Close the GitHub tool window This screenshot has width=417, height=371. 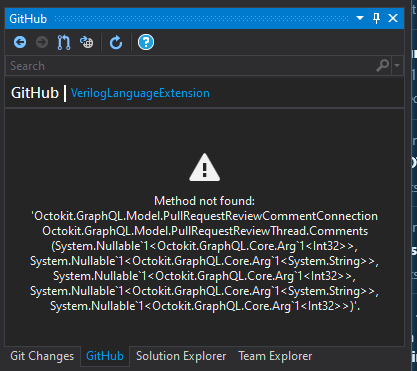click(x=393, y=18)
